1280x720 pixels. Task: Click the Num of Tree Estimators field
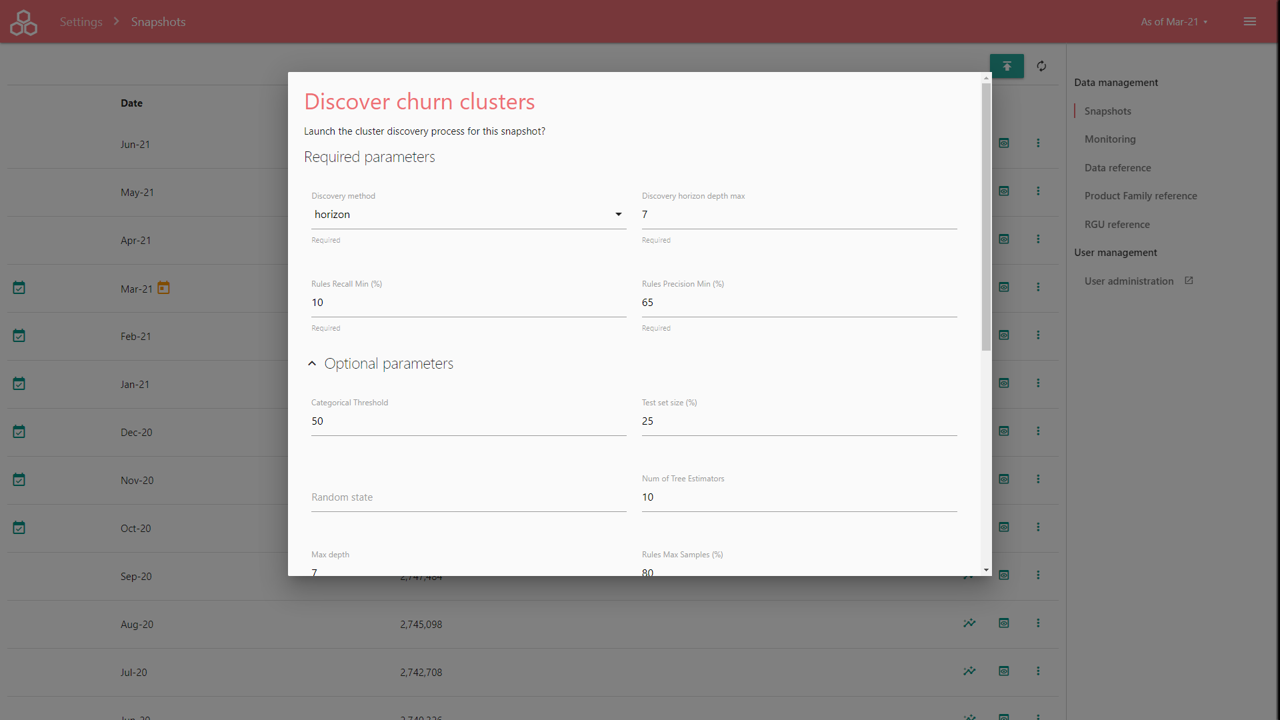(x=799, y=498)
